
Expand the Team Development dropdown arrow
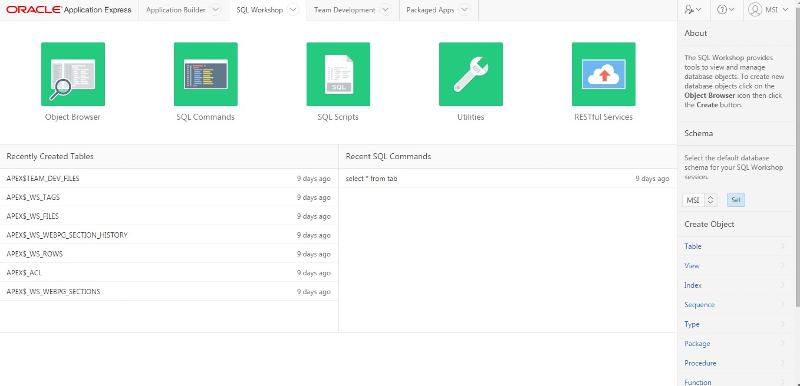coord(385,10)
